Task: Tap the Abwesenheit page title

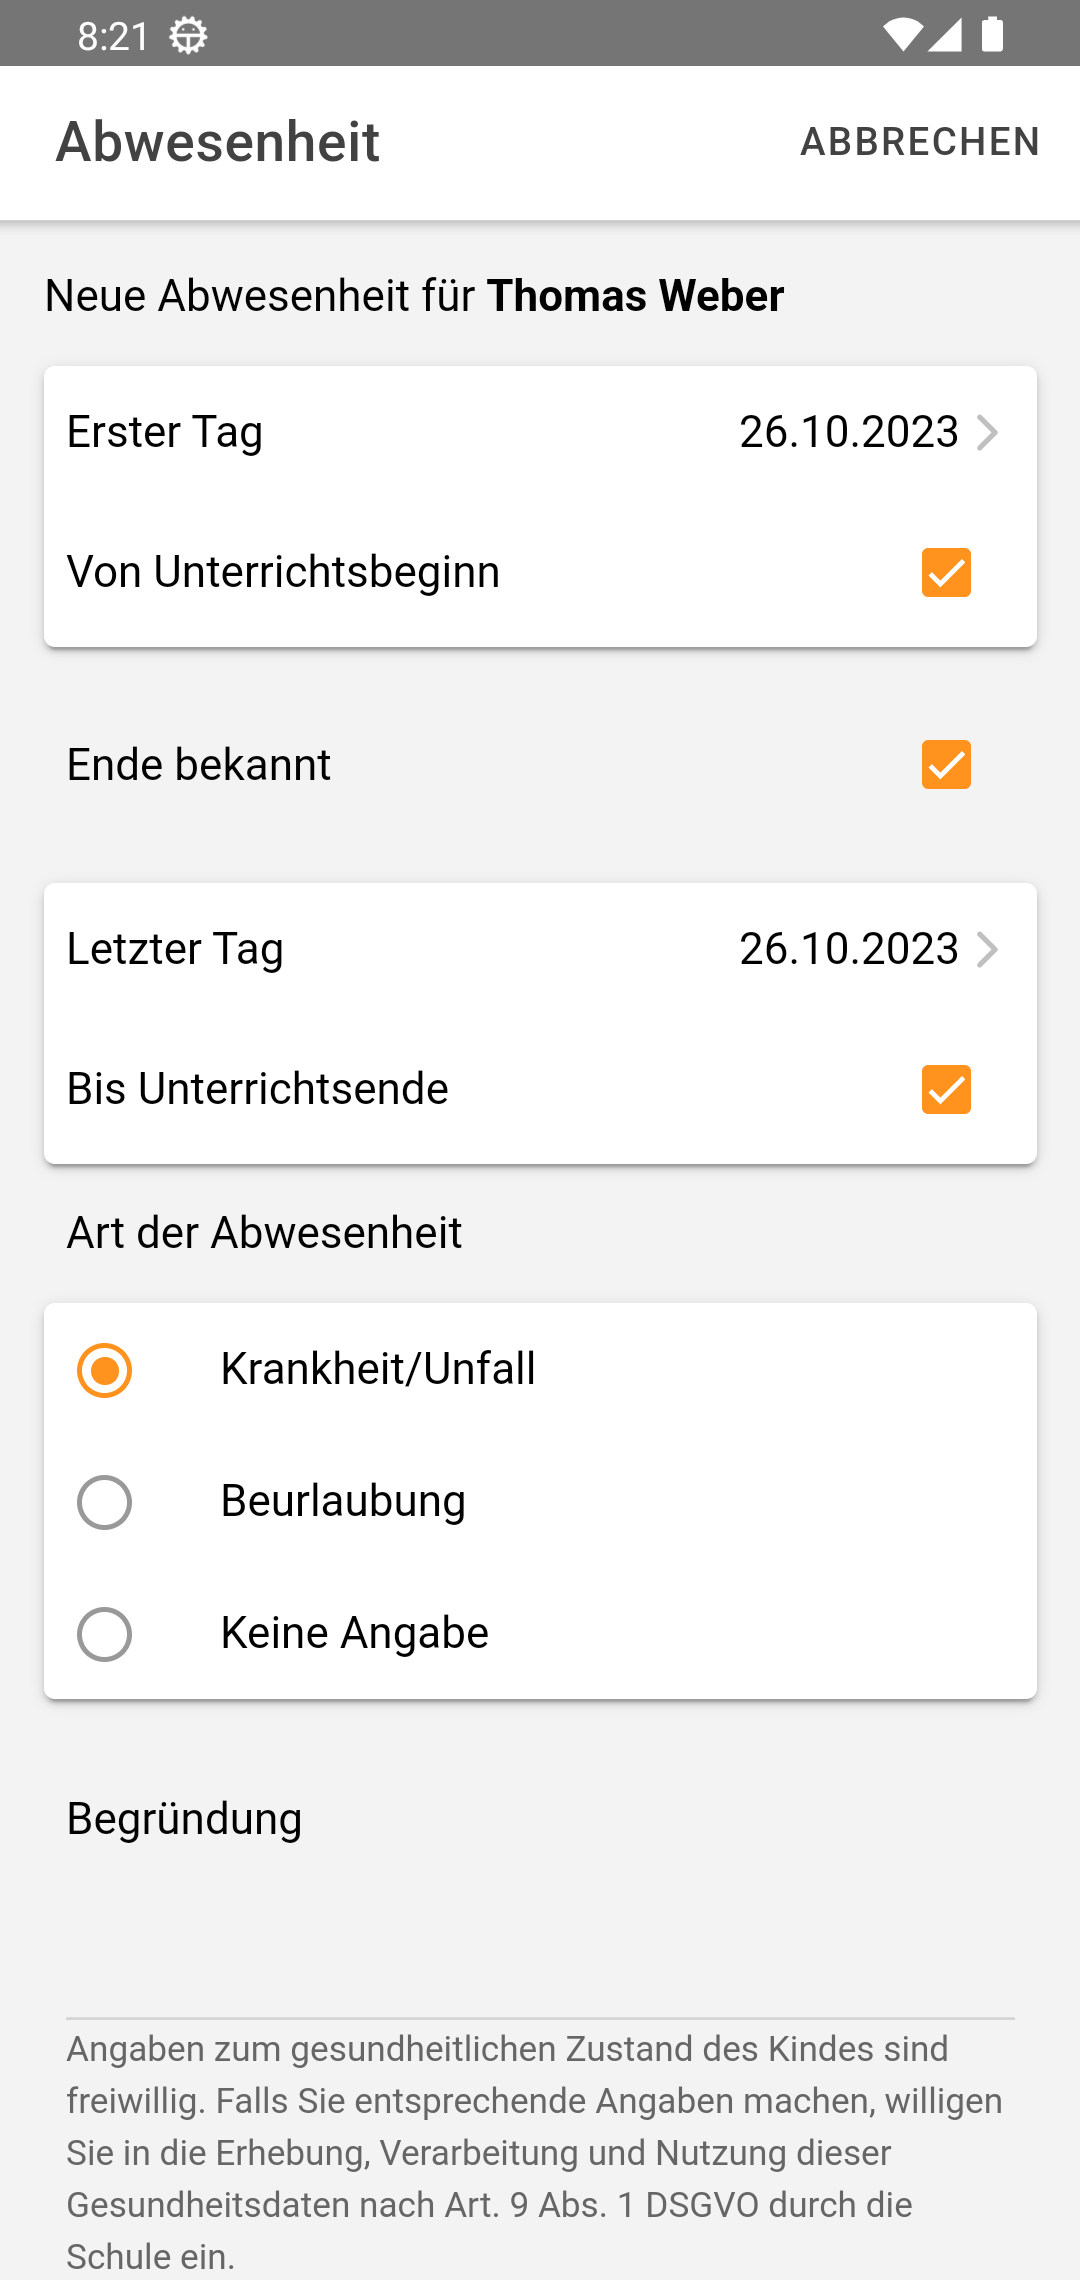Action: coord(218,142)
